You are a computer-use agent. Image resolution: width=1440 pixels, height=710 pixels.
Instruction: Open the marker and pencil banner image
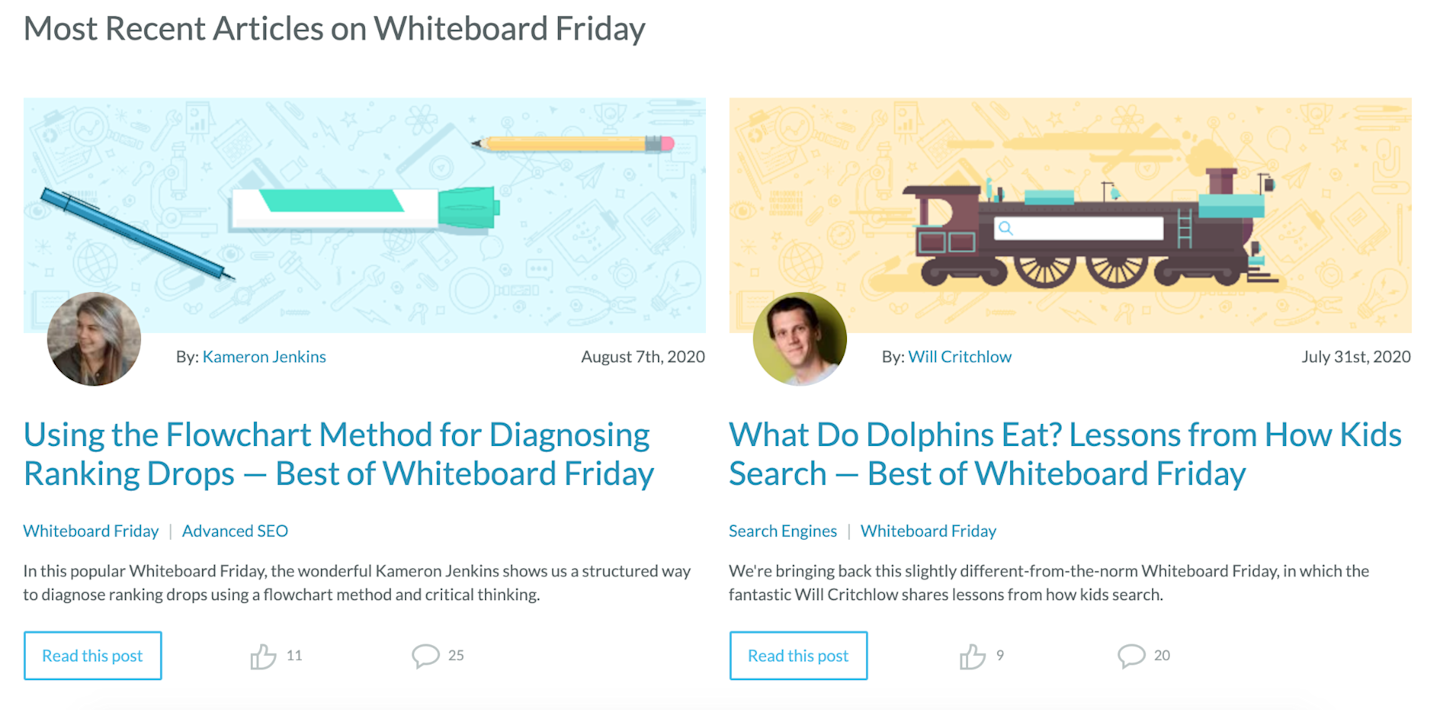pyautogui.click(x=364, y=215)
